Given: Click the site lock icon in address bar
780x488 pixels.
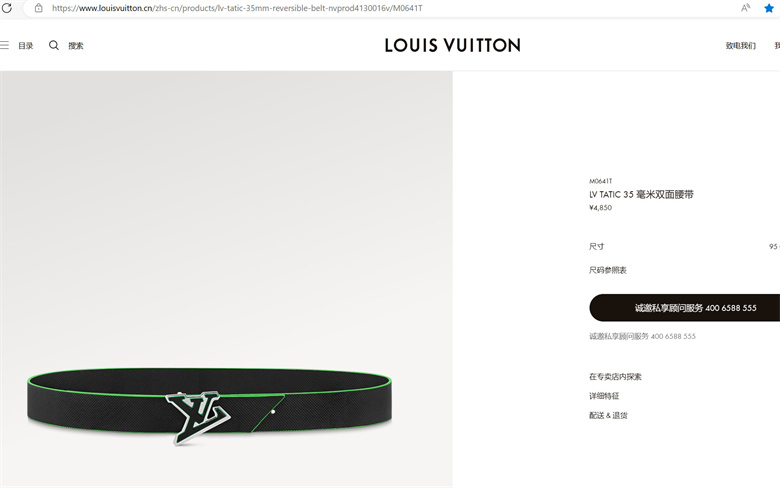Looking at the screenshot, I should pos(38,8).
